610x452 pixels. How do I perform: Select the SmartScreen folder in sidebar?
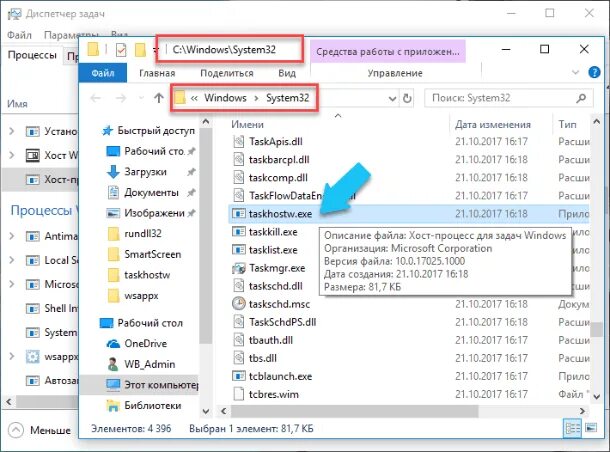pyautogui.click(x=152, y=254)
